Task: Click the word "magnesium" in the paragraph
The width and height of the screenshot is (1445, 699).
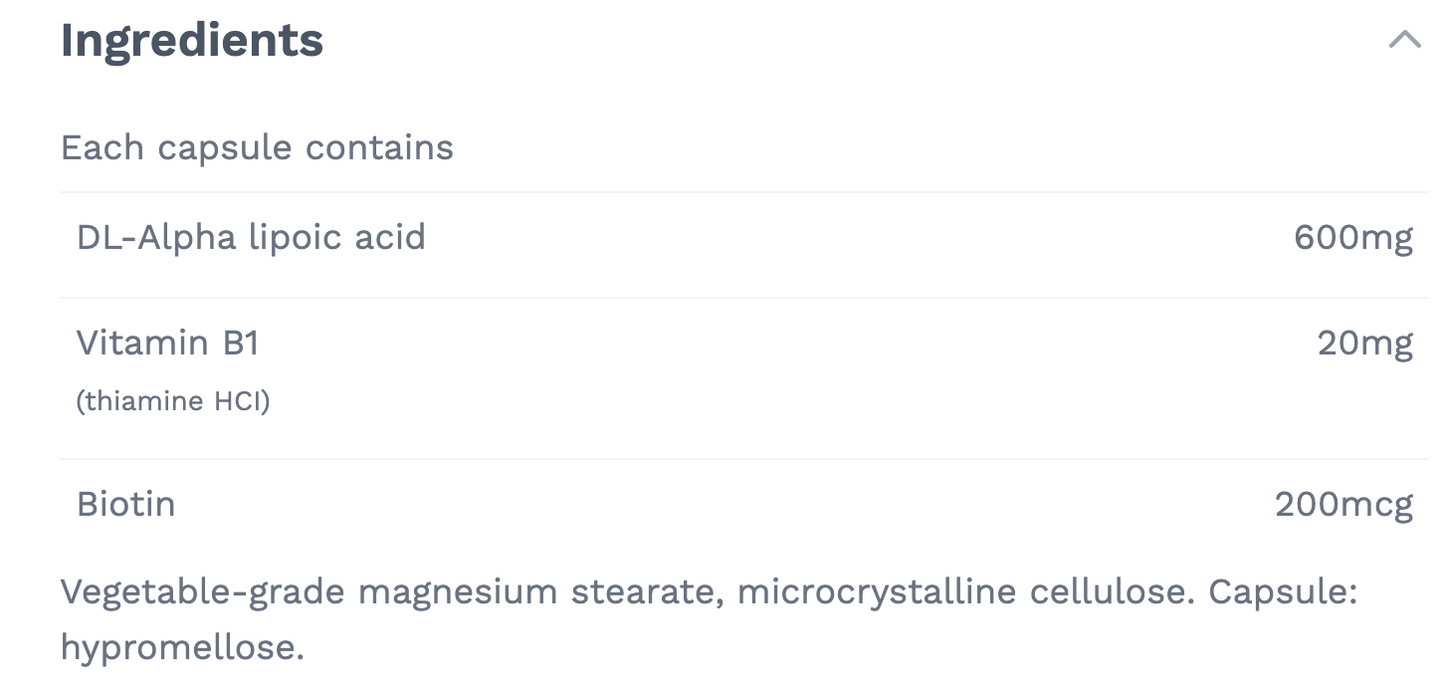Action: point(458,592)
